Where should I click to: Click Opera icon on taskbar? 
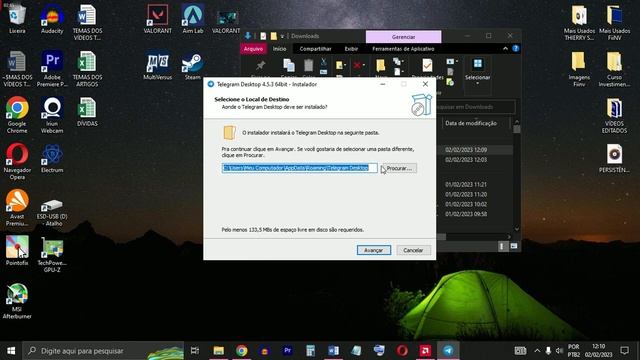coord(402,351)
